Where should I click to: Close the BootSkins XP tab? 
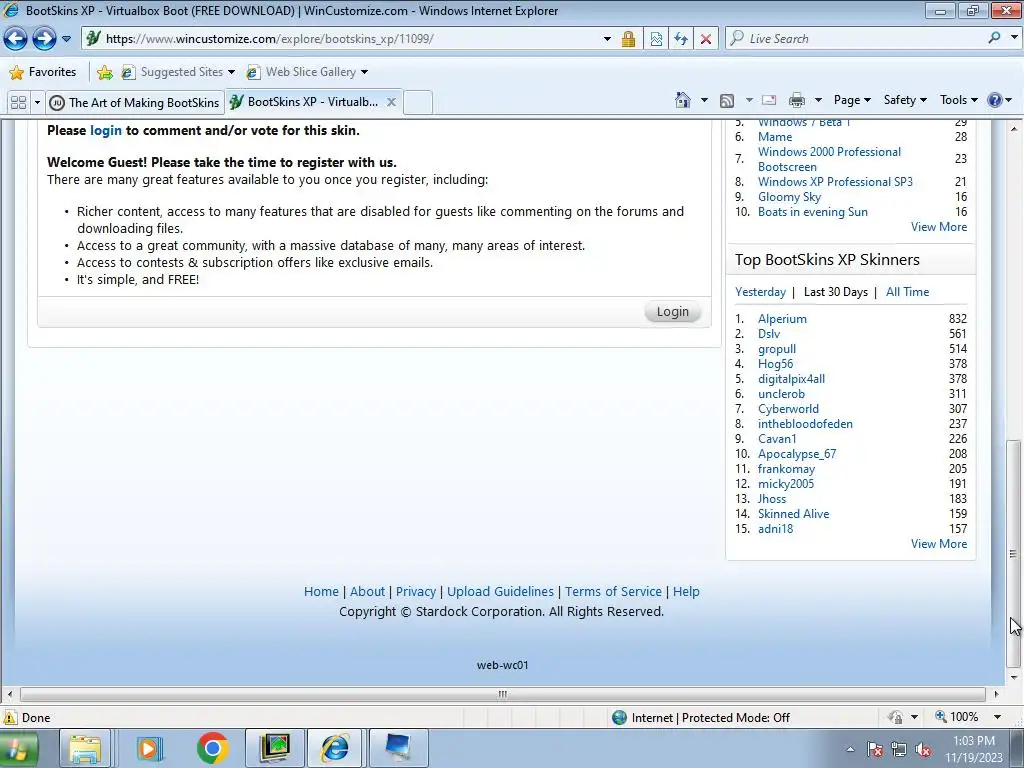[x=391, y=102]
